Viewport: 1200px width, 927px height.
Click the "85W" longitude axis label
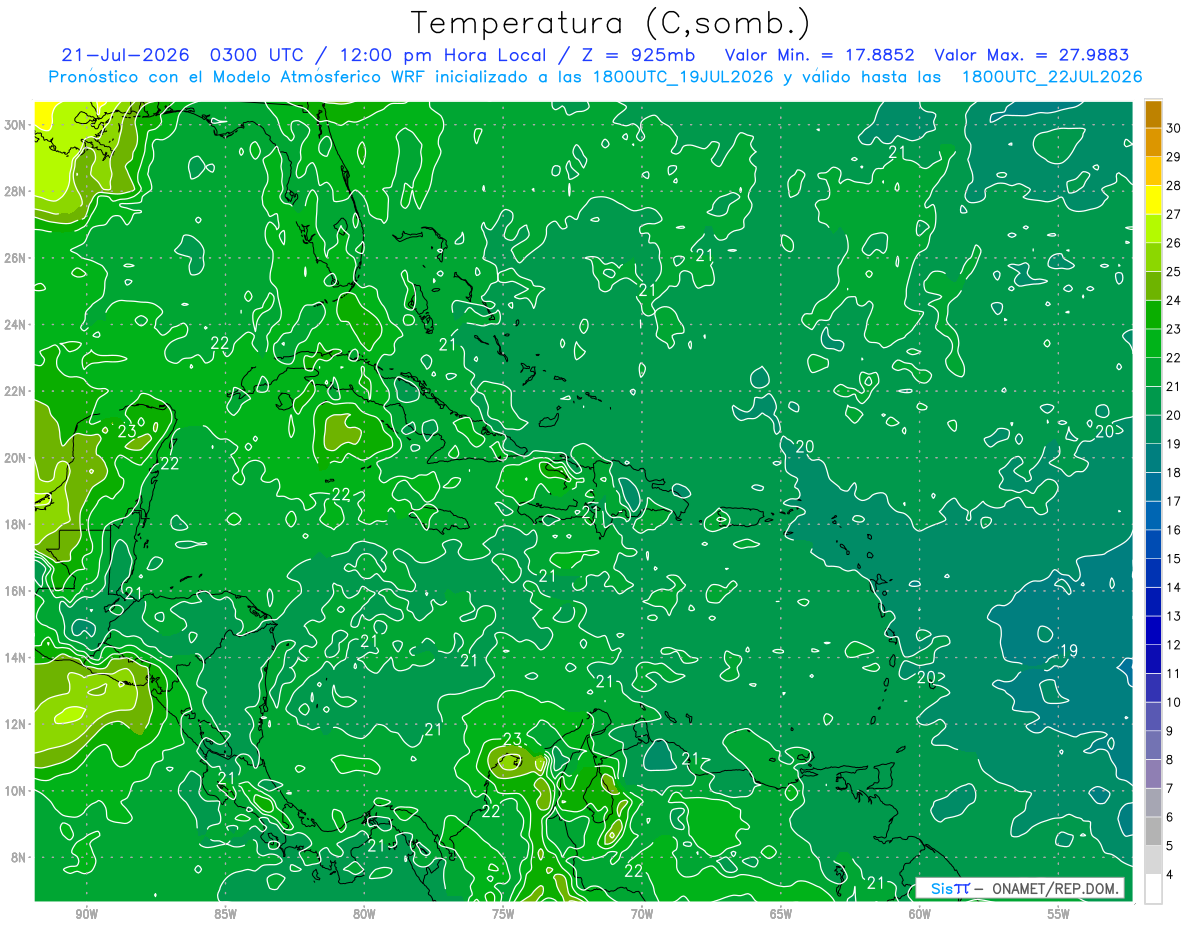(x=226, y=915)
